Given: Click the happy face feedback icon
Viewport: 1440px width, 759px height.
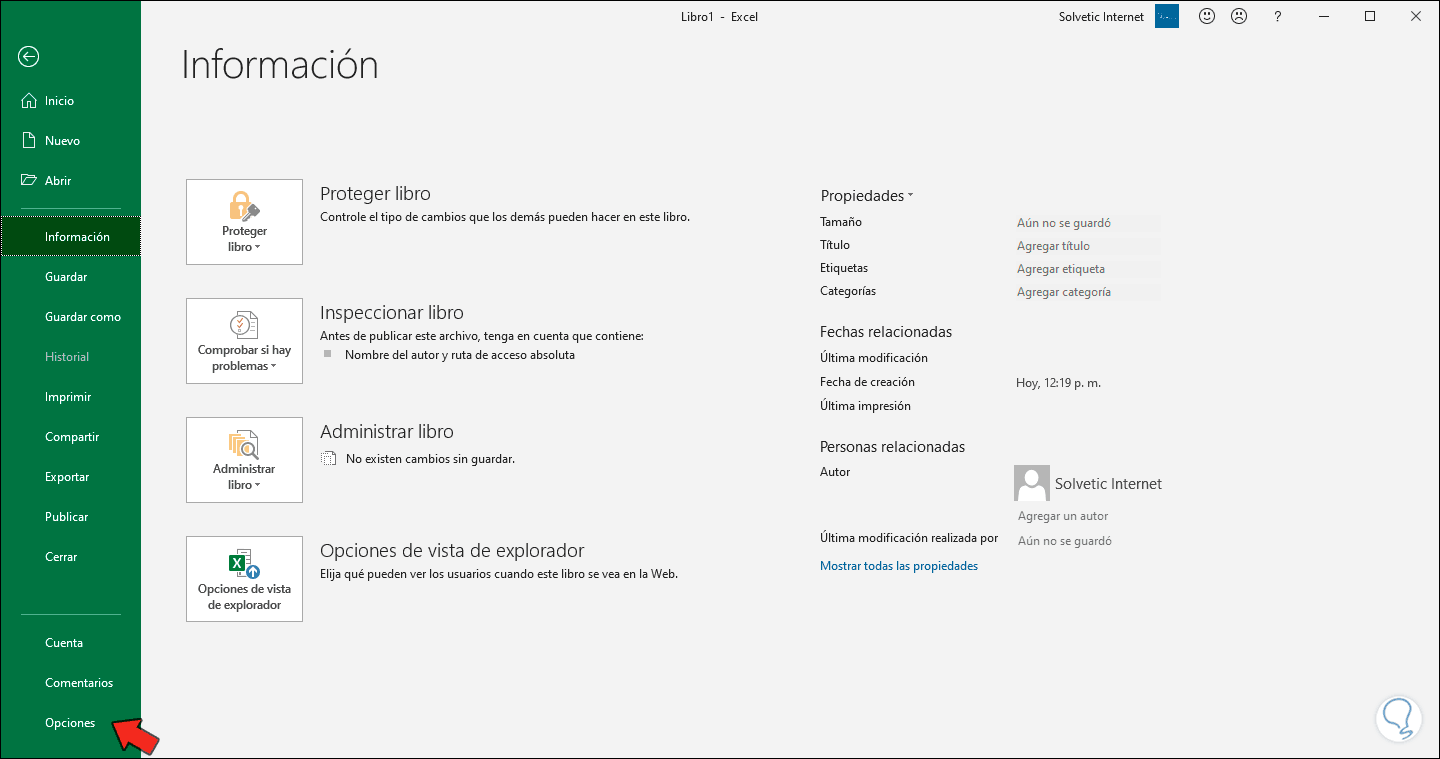Looking at the screenshot, I should [1207, 17].
